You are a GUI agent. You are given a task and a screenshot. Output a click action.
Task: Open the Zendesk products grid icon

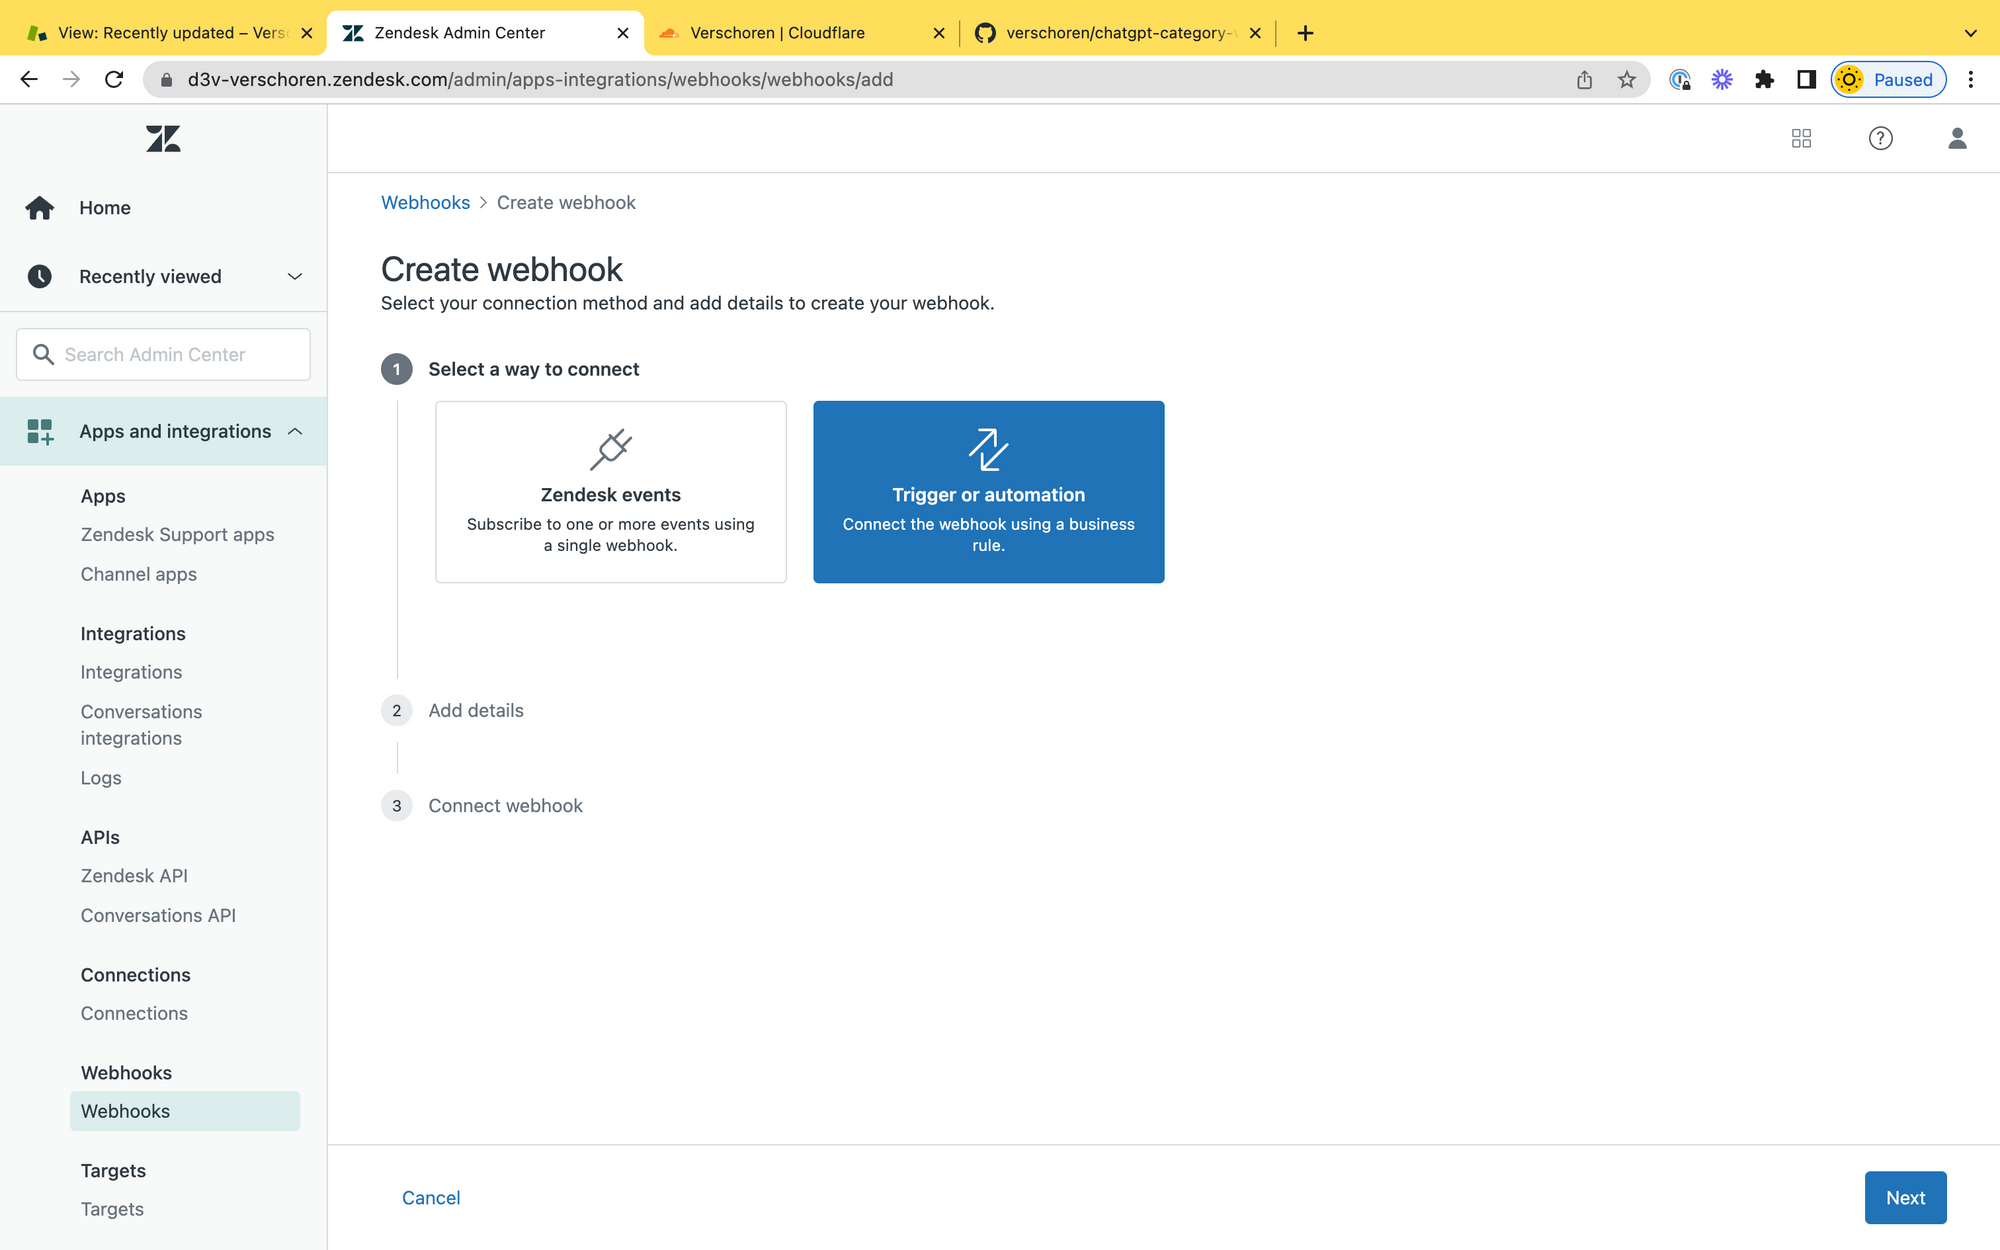(x=1801, y=138)
